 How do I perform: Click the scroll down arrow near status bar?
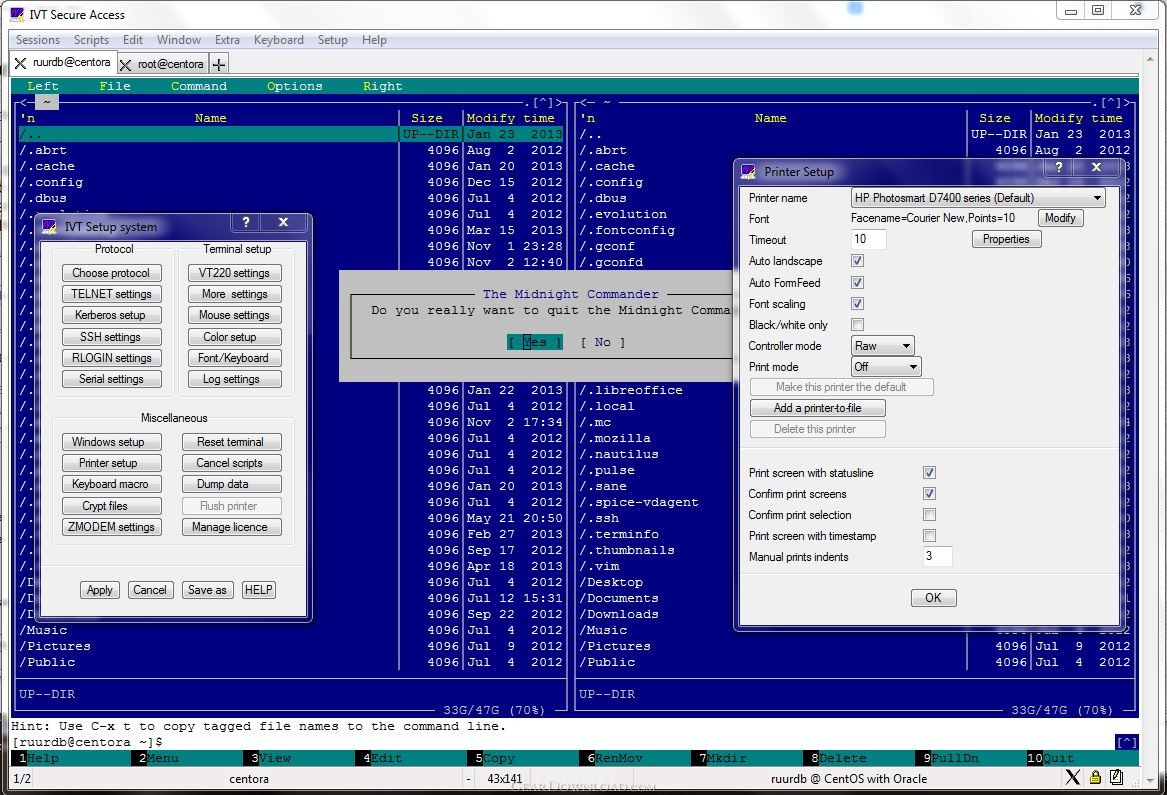(1151, 779)
